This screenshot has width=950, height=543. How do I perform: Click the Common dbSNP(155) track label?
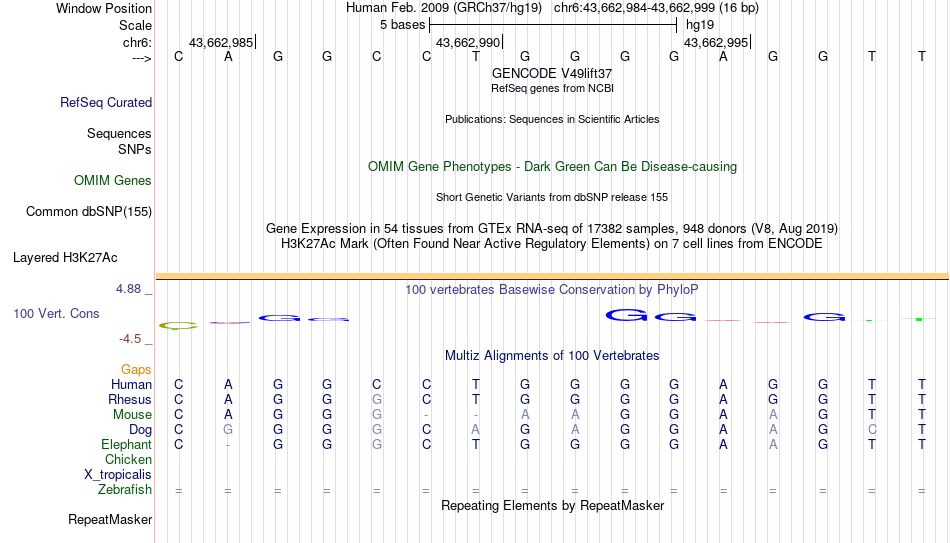click(x=89, y=212)
